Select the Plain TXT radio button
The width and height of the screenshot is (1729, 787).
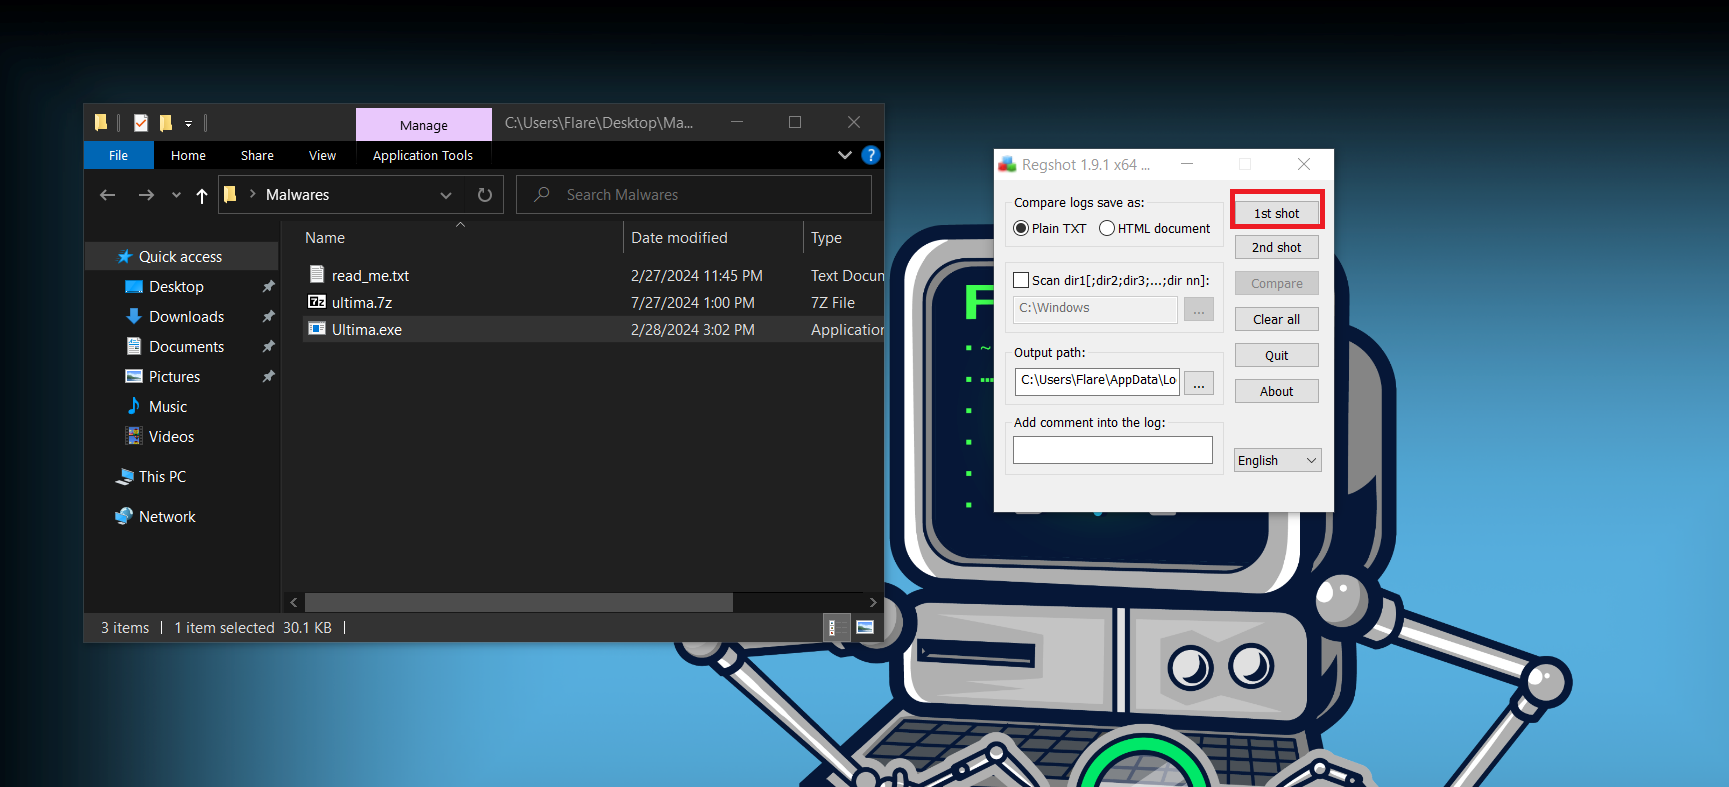point(1021,228)
